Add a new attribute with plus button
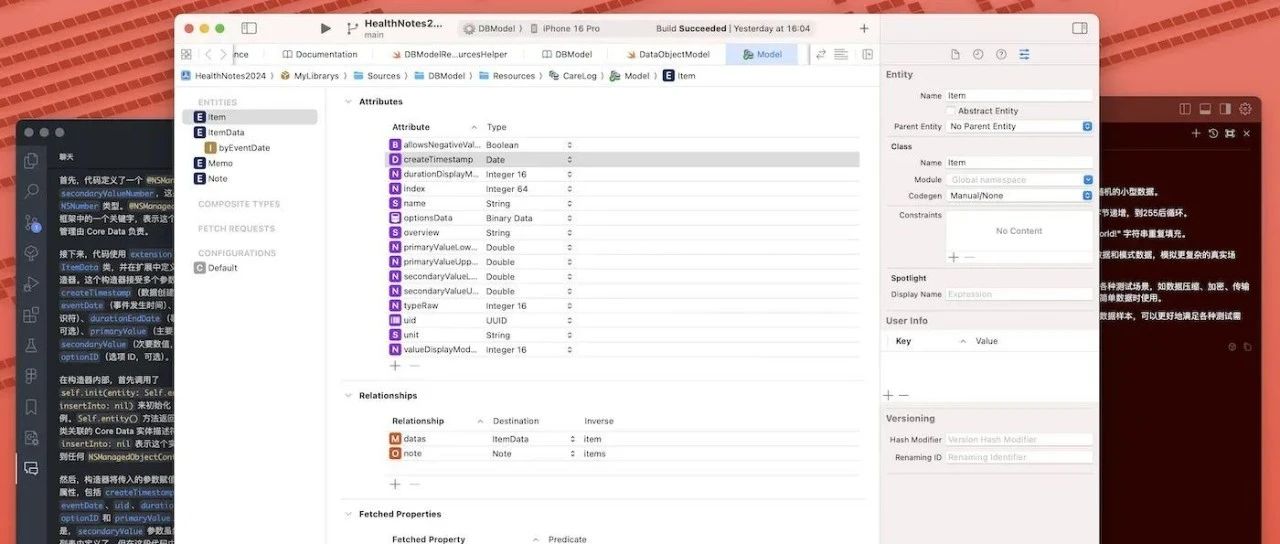 click(395, 366)
